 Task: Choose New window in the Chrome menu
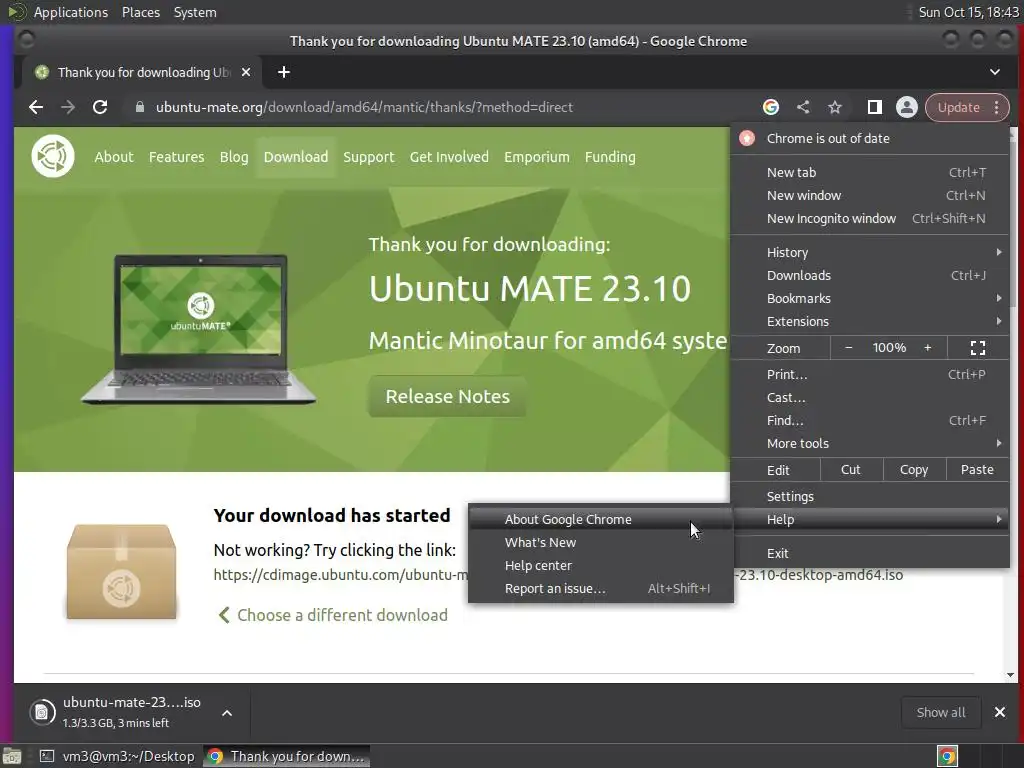869,195
